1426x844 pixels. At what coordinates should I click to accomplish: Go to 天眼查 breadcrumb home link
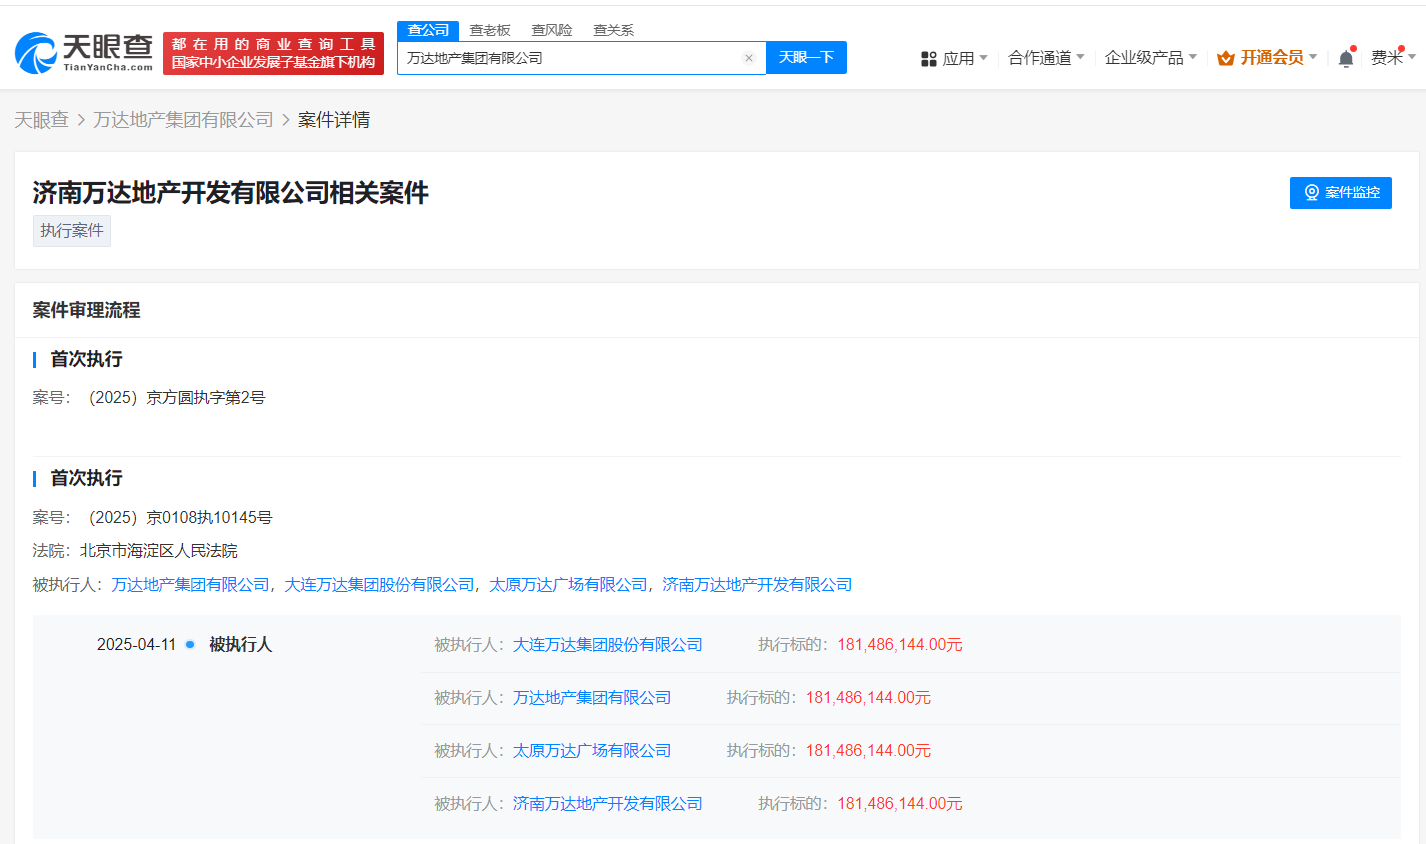pos(42,120)
